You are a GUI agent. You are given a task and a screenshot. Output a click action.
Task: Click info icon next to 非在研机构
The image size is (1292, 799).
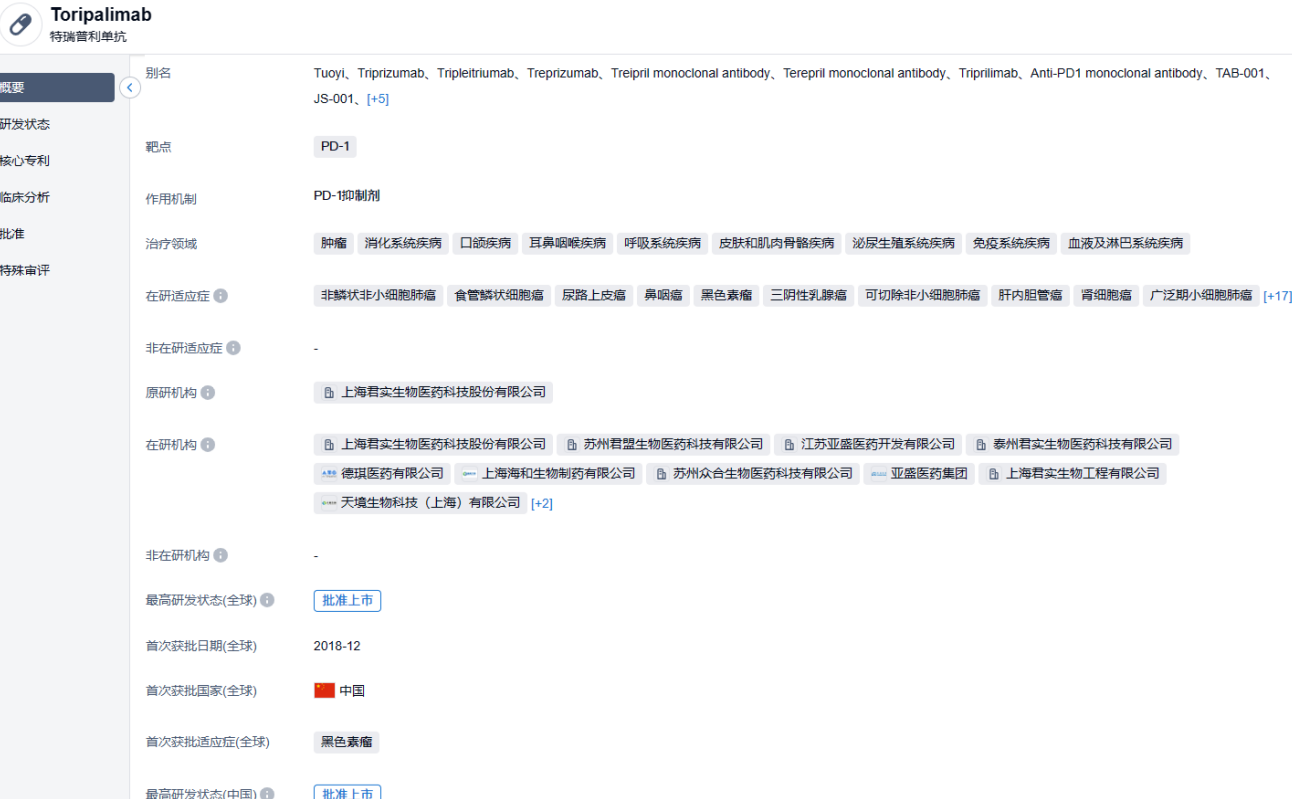tap(221, 555)
